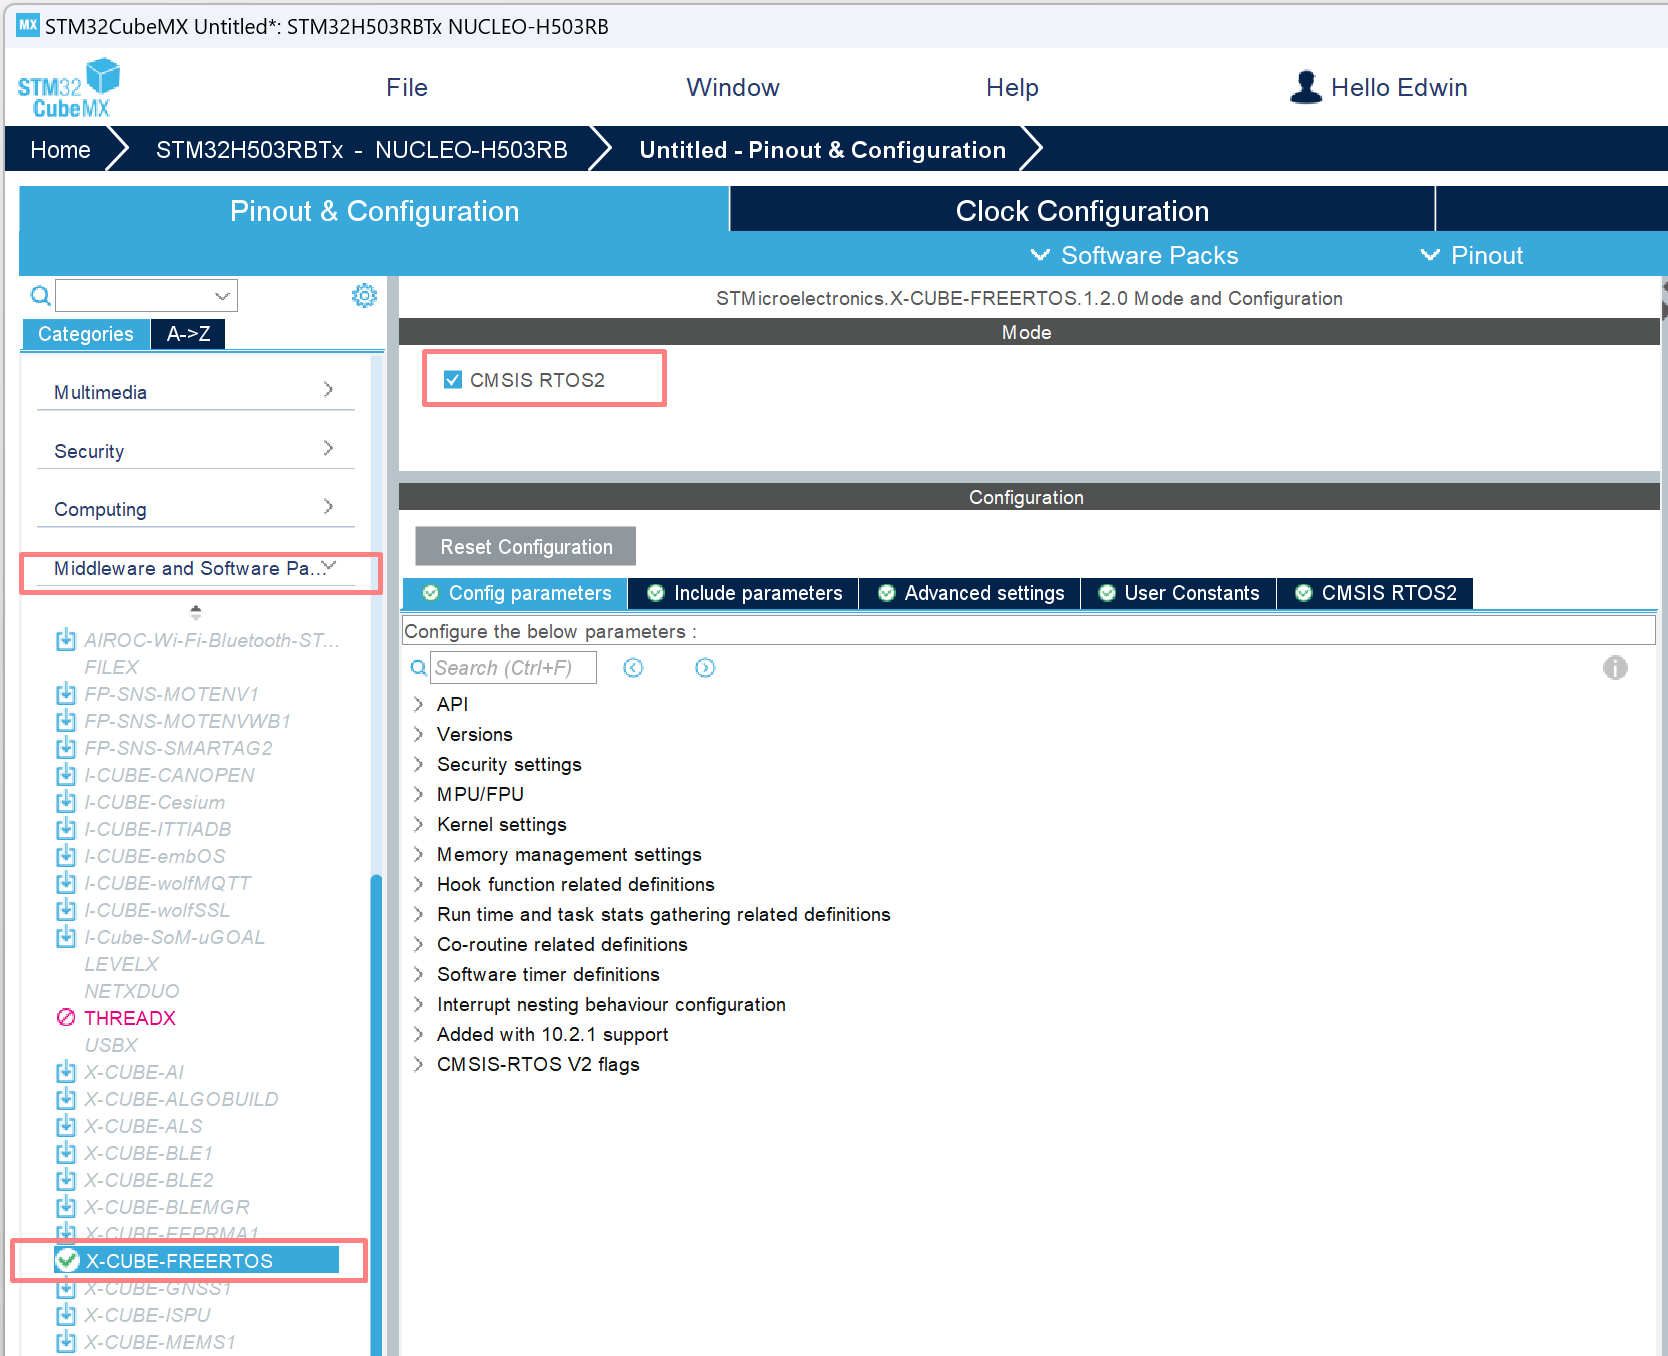The width and height of the screenshot is (1668, 1356).
Task: Uncheck the CMSIS RTOS2 checkbox
Action: click(x=453, y=379)
